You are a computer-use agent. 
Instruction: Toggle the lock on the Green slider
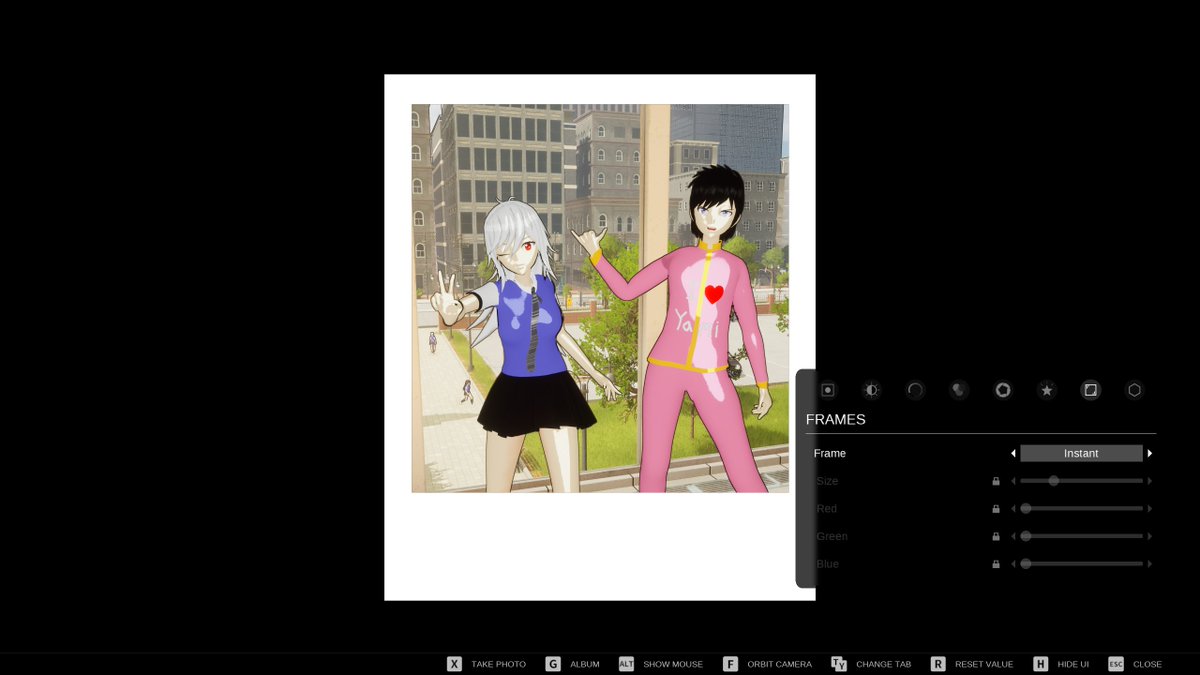tap(996, 536)
